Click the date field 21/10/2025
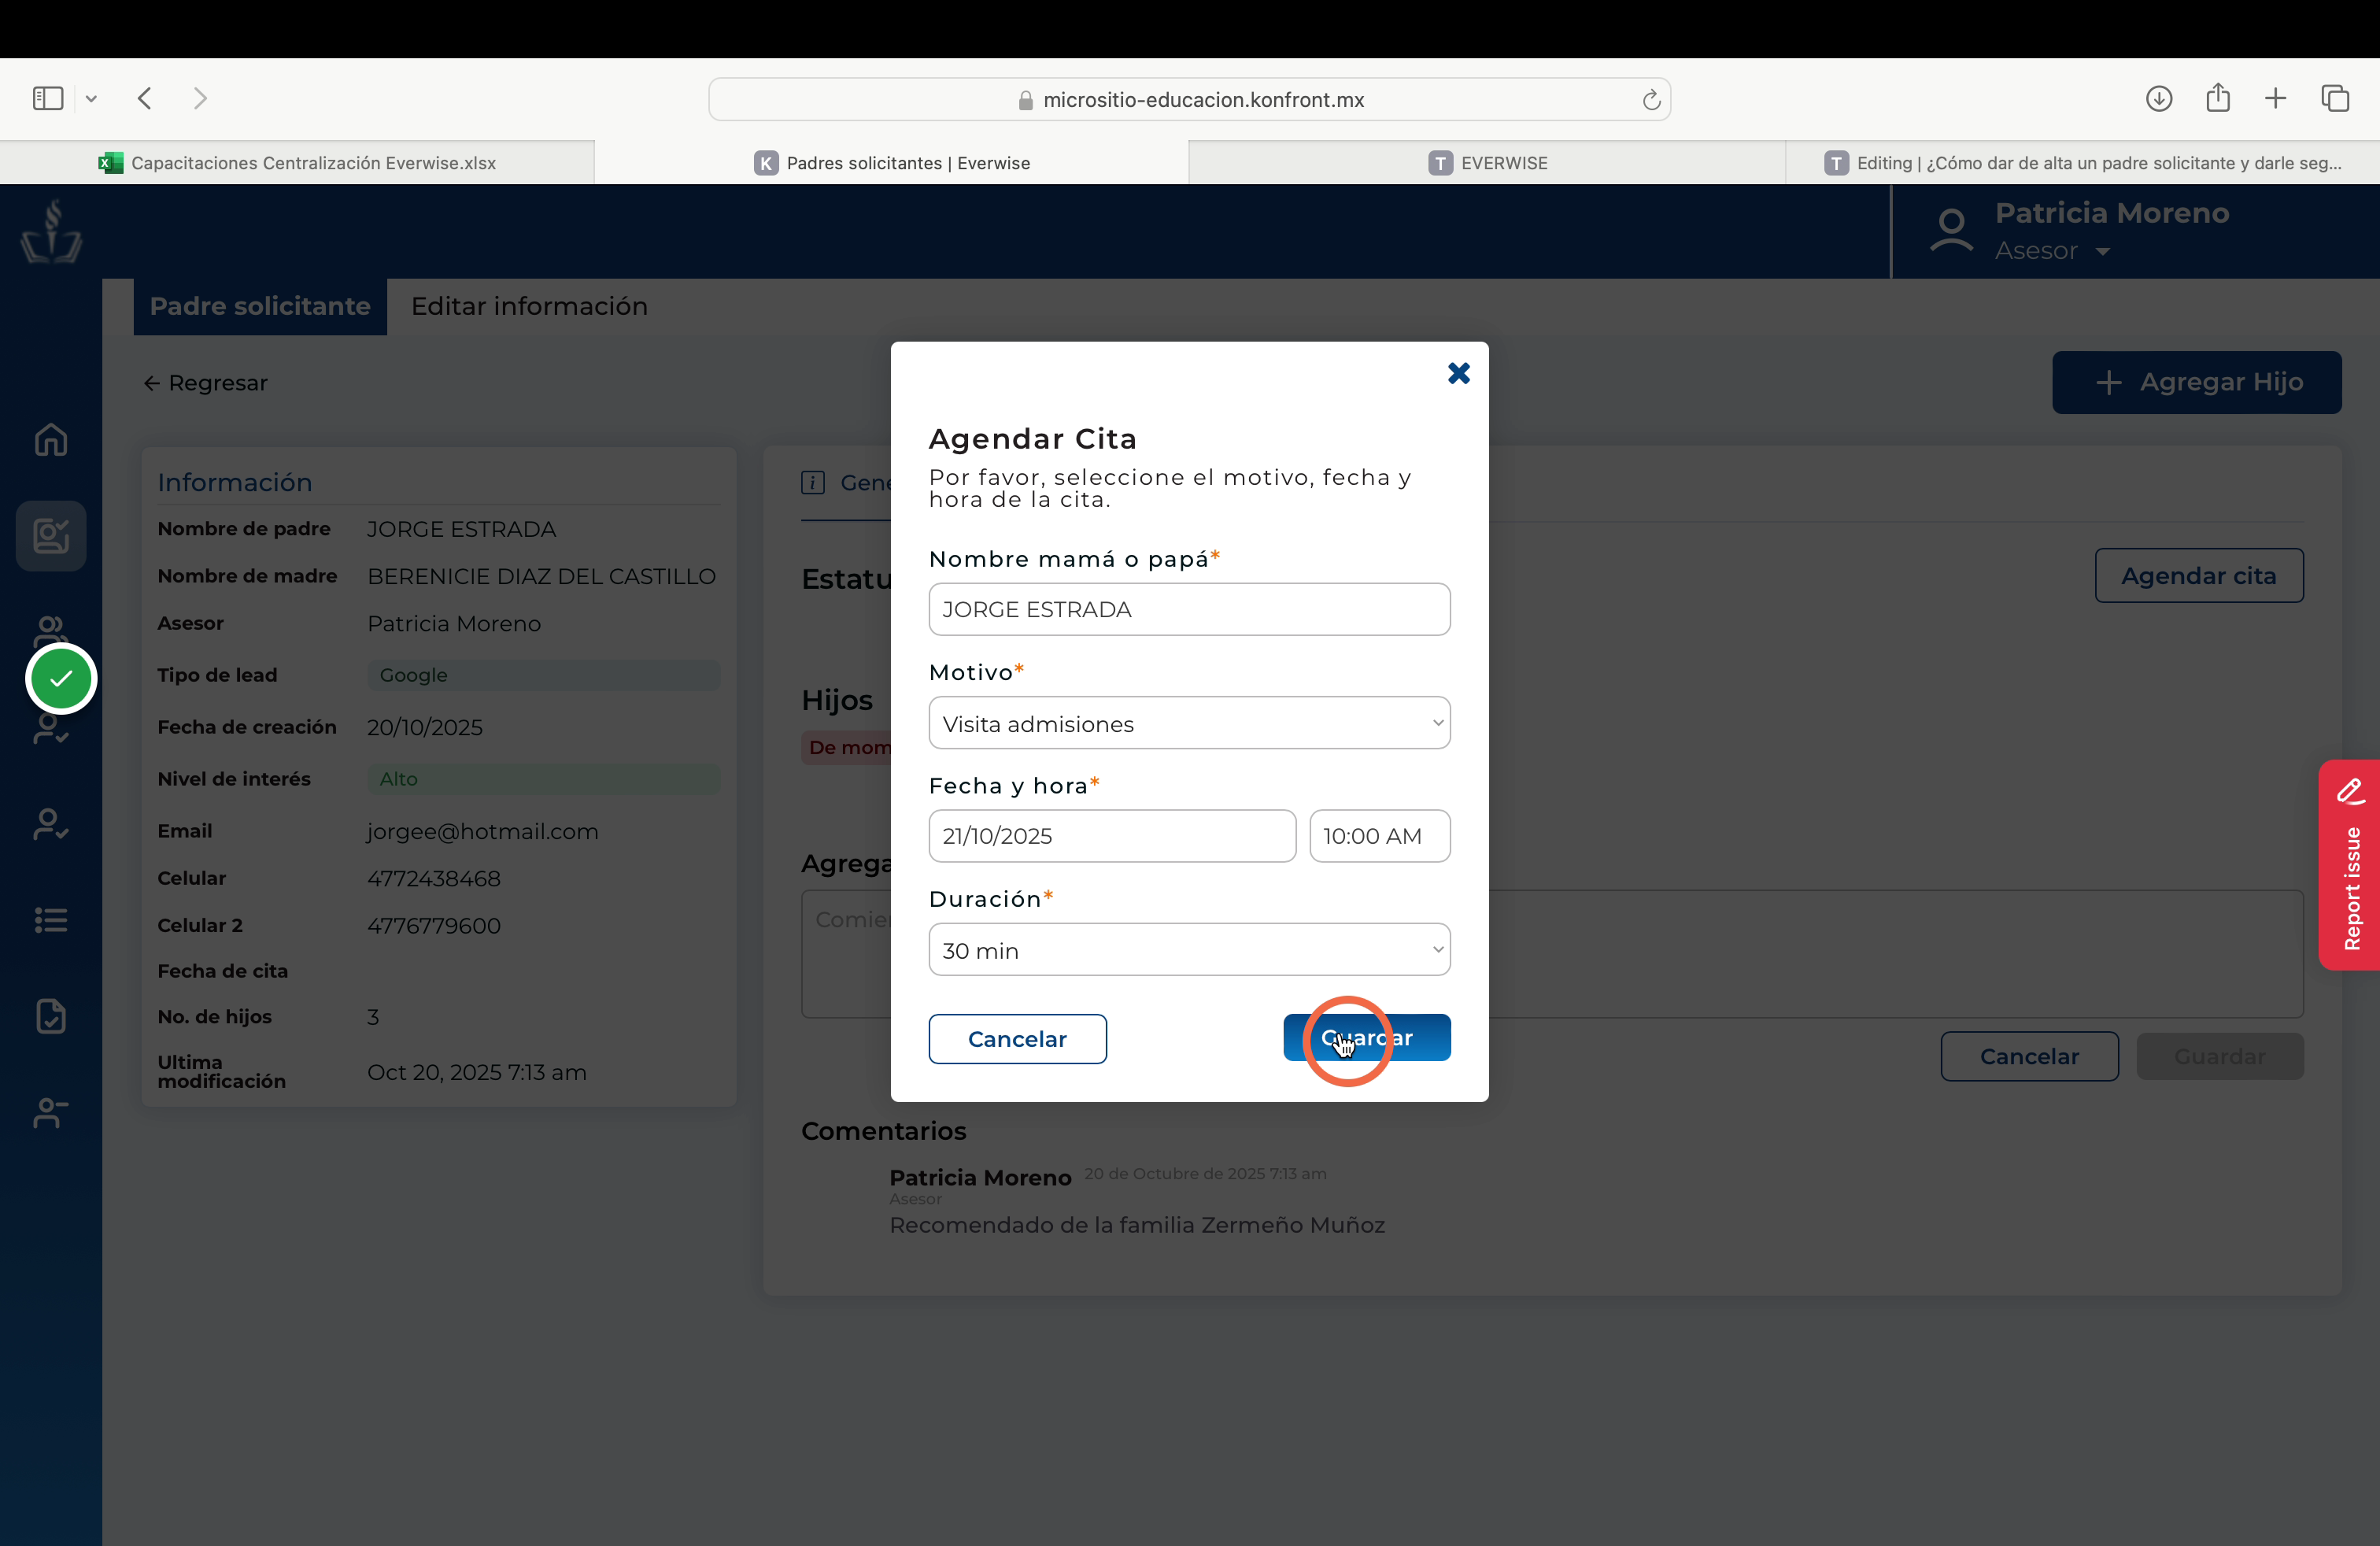Screen dimensions: 2380x1546 click(1112, 836)
